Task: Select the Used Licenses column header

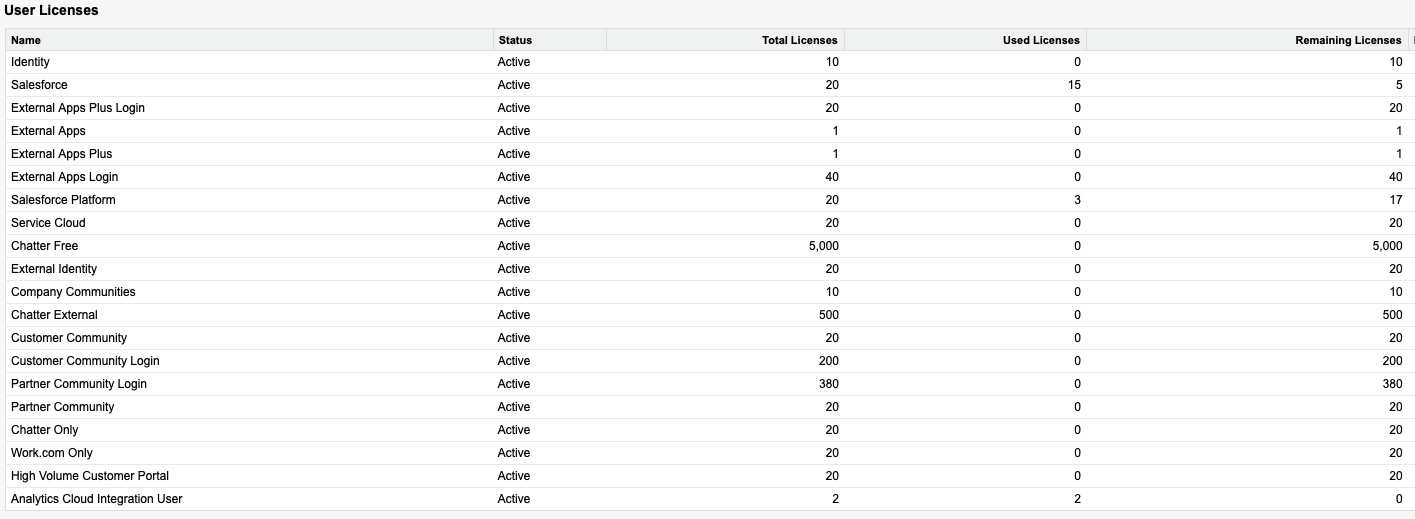Action: pos(1041,40)
